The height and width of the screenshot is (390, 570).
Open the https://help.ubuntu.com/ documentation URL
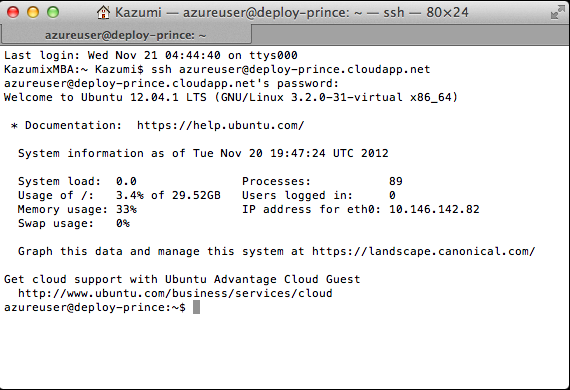point(220,125)
